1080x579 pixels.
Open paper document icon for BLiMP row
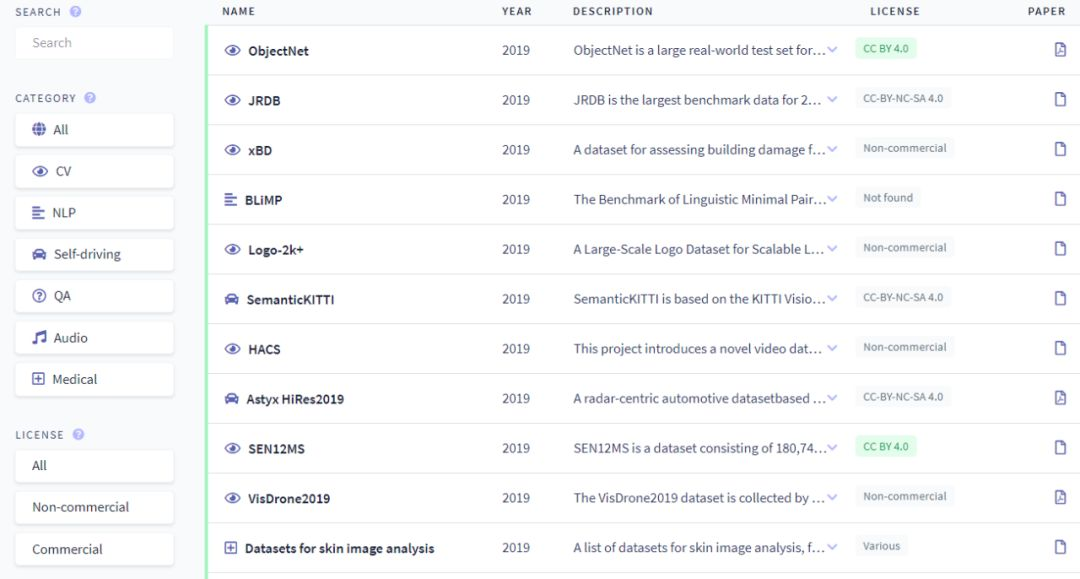coord(1060,199)
